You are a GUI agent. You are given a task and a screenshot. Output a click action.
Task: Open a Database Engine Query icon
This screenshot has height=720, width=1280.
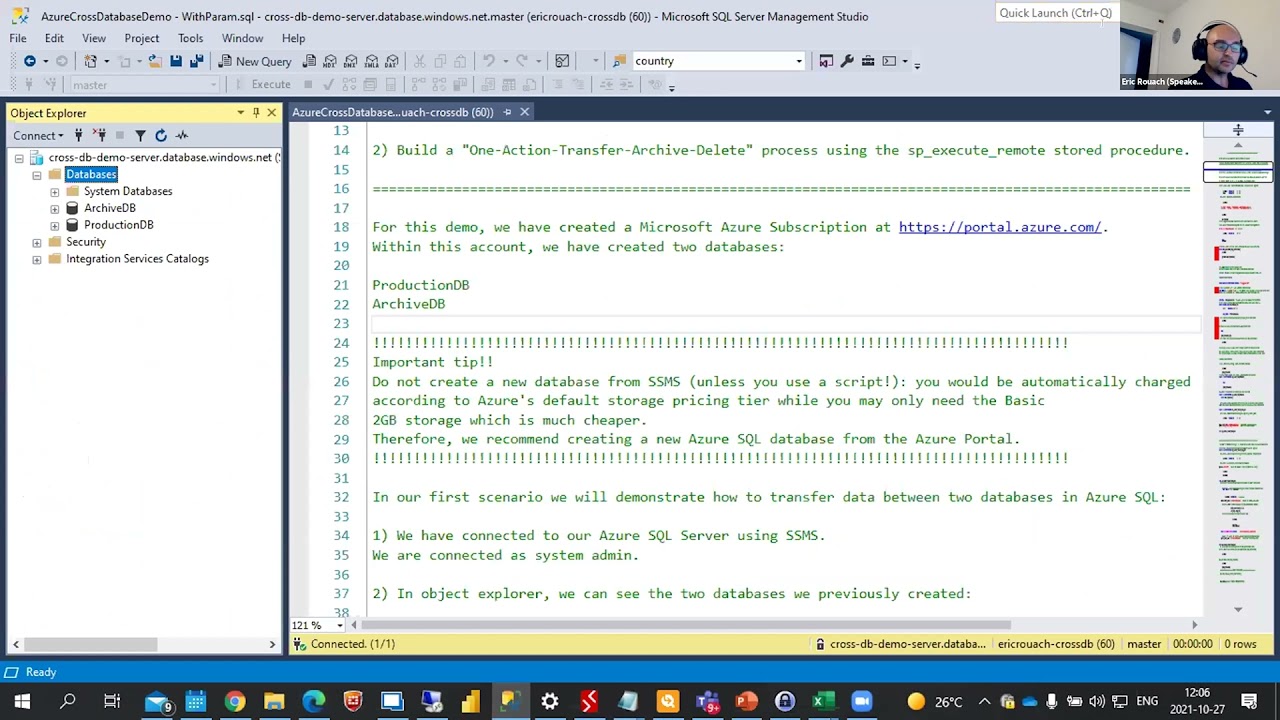pyautogui.click(x=310, y=61)
